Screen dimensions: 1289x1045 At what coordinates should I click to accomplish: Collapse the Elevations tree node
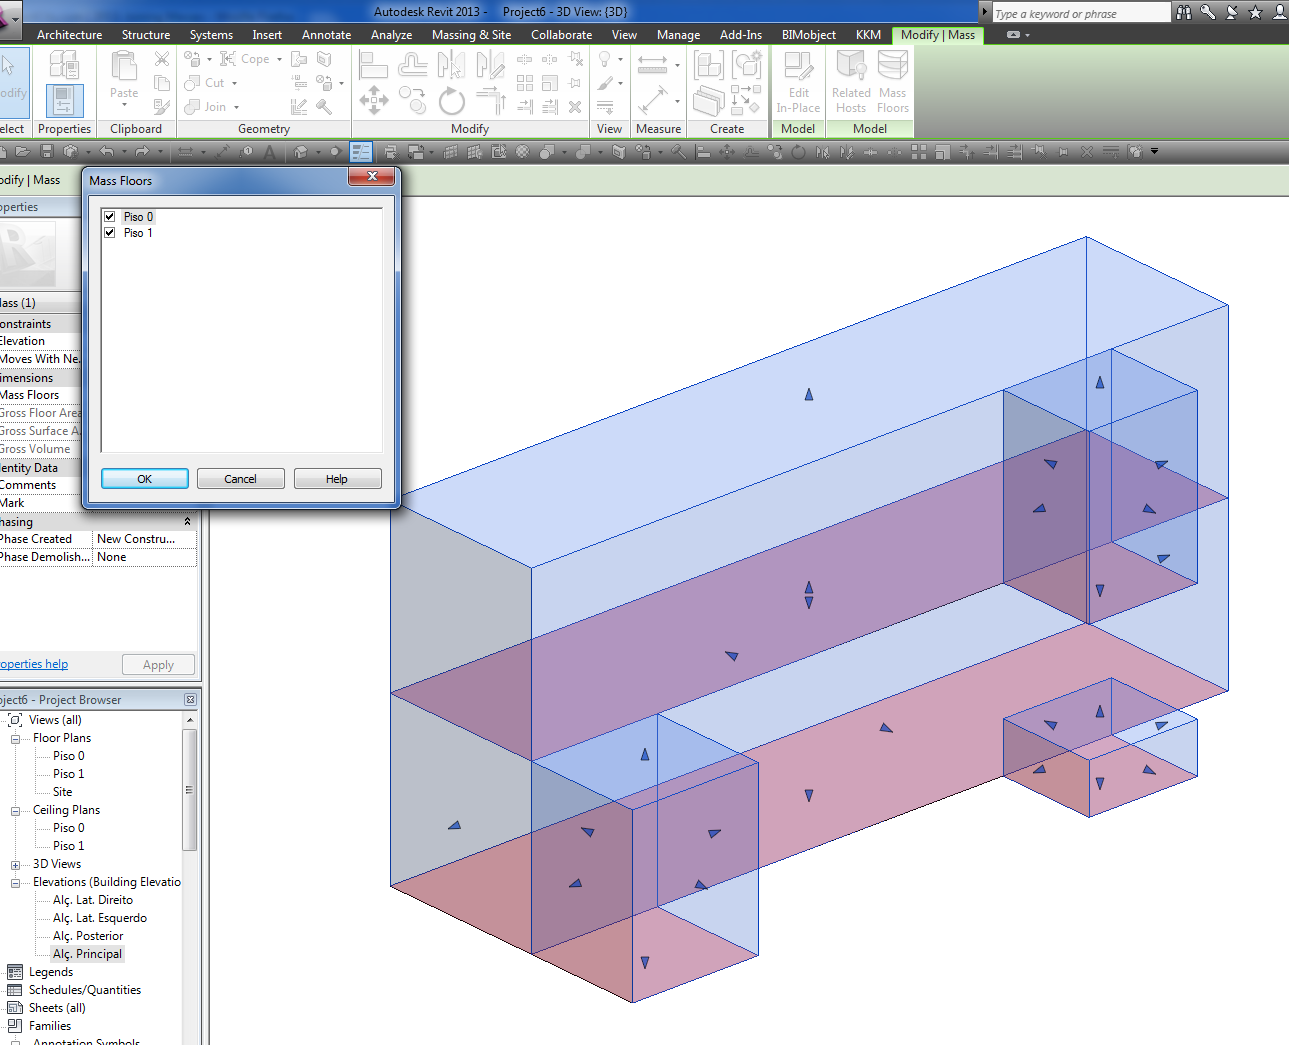pyautogui.click(x=16, y=883)
